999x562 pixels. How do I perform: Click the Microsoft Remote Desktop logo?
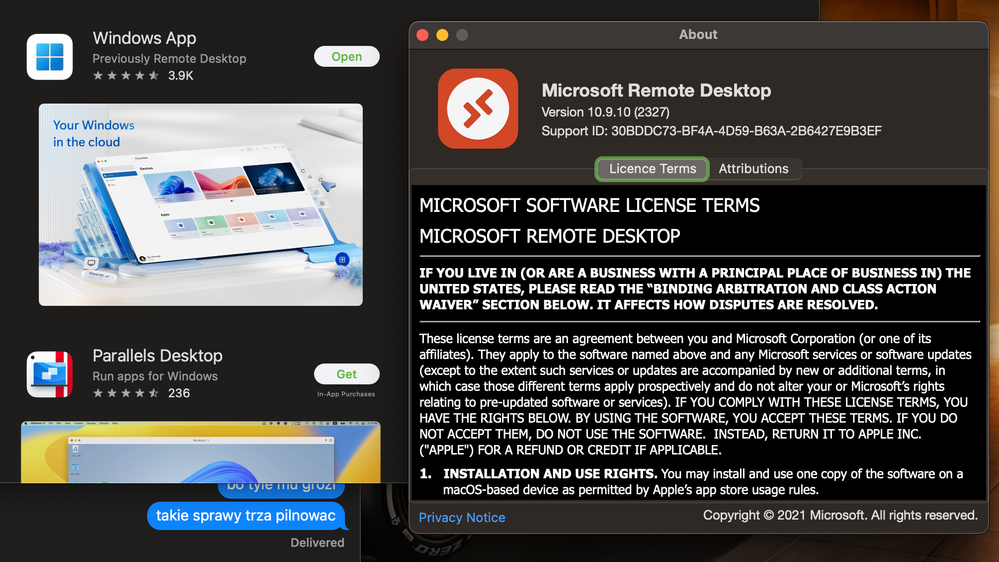(478, 109)
